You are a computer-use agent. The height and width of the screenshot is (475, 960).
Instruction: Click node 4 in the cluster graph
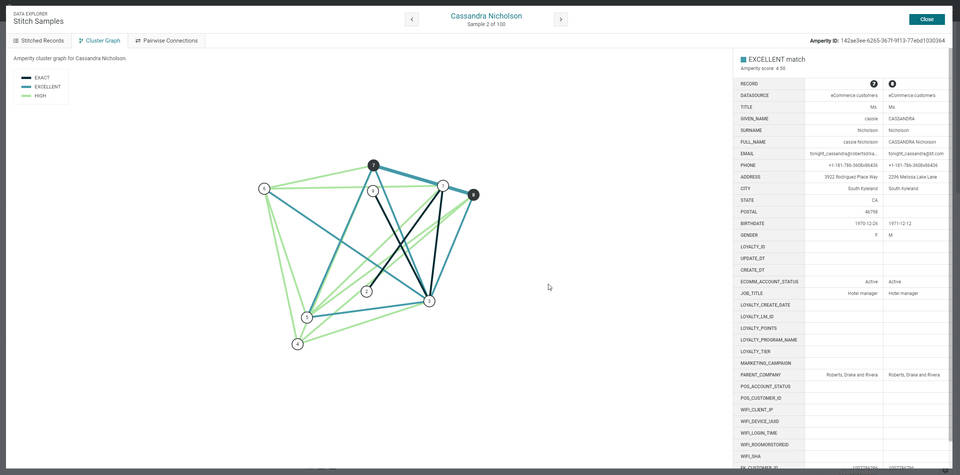pos(297,344)
